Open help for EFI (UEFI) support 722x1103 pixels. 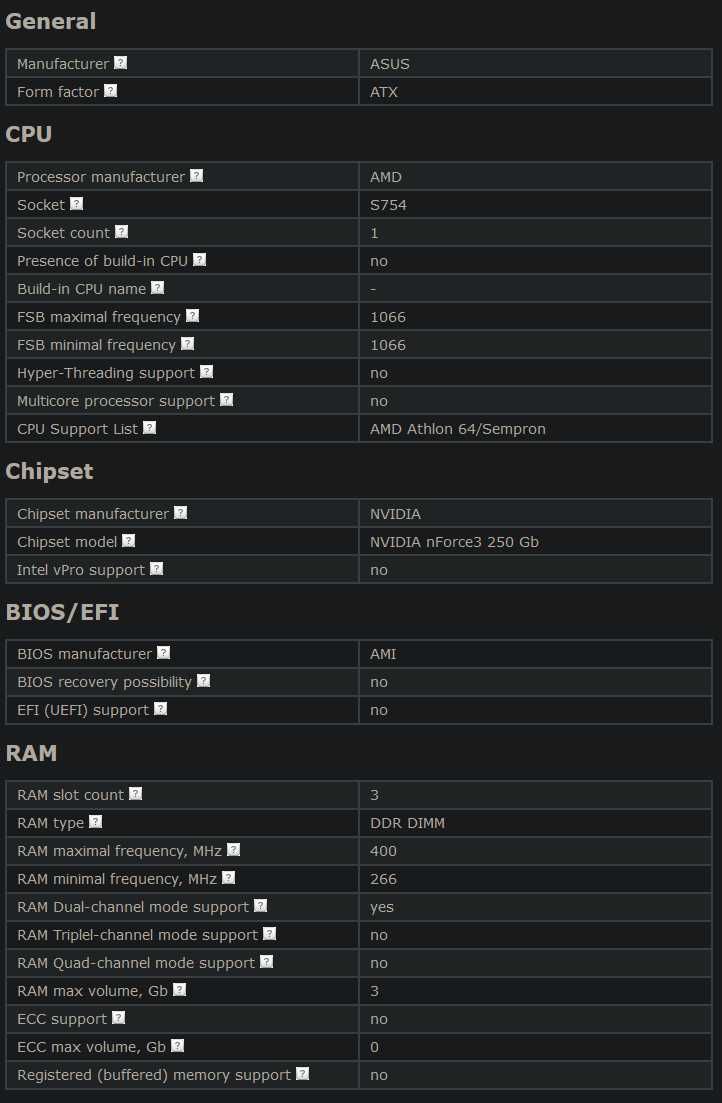click(x=160, y=708)
